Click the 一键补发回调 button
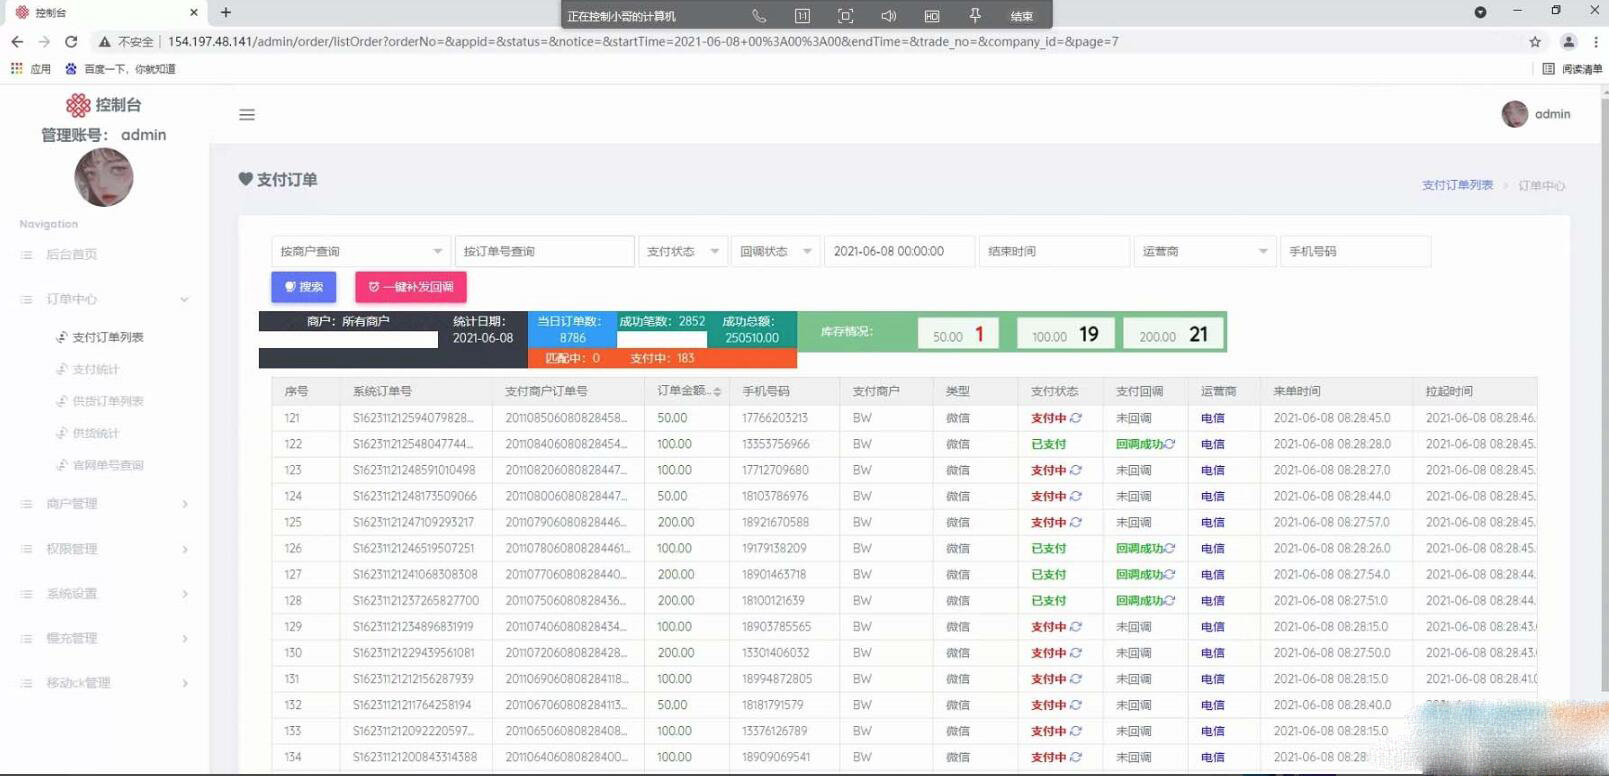The width and height of the screenshot is (1609, 776). tap(411, 287)
